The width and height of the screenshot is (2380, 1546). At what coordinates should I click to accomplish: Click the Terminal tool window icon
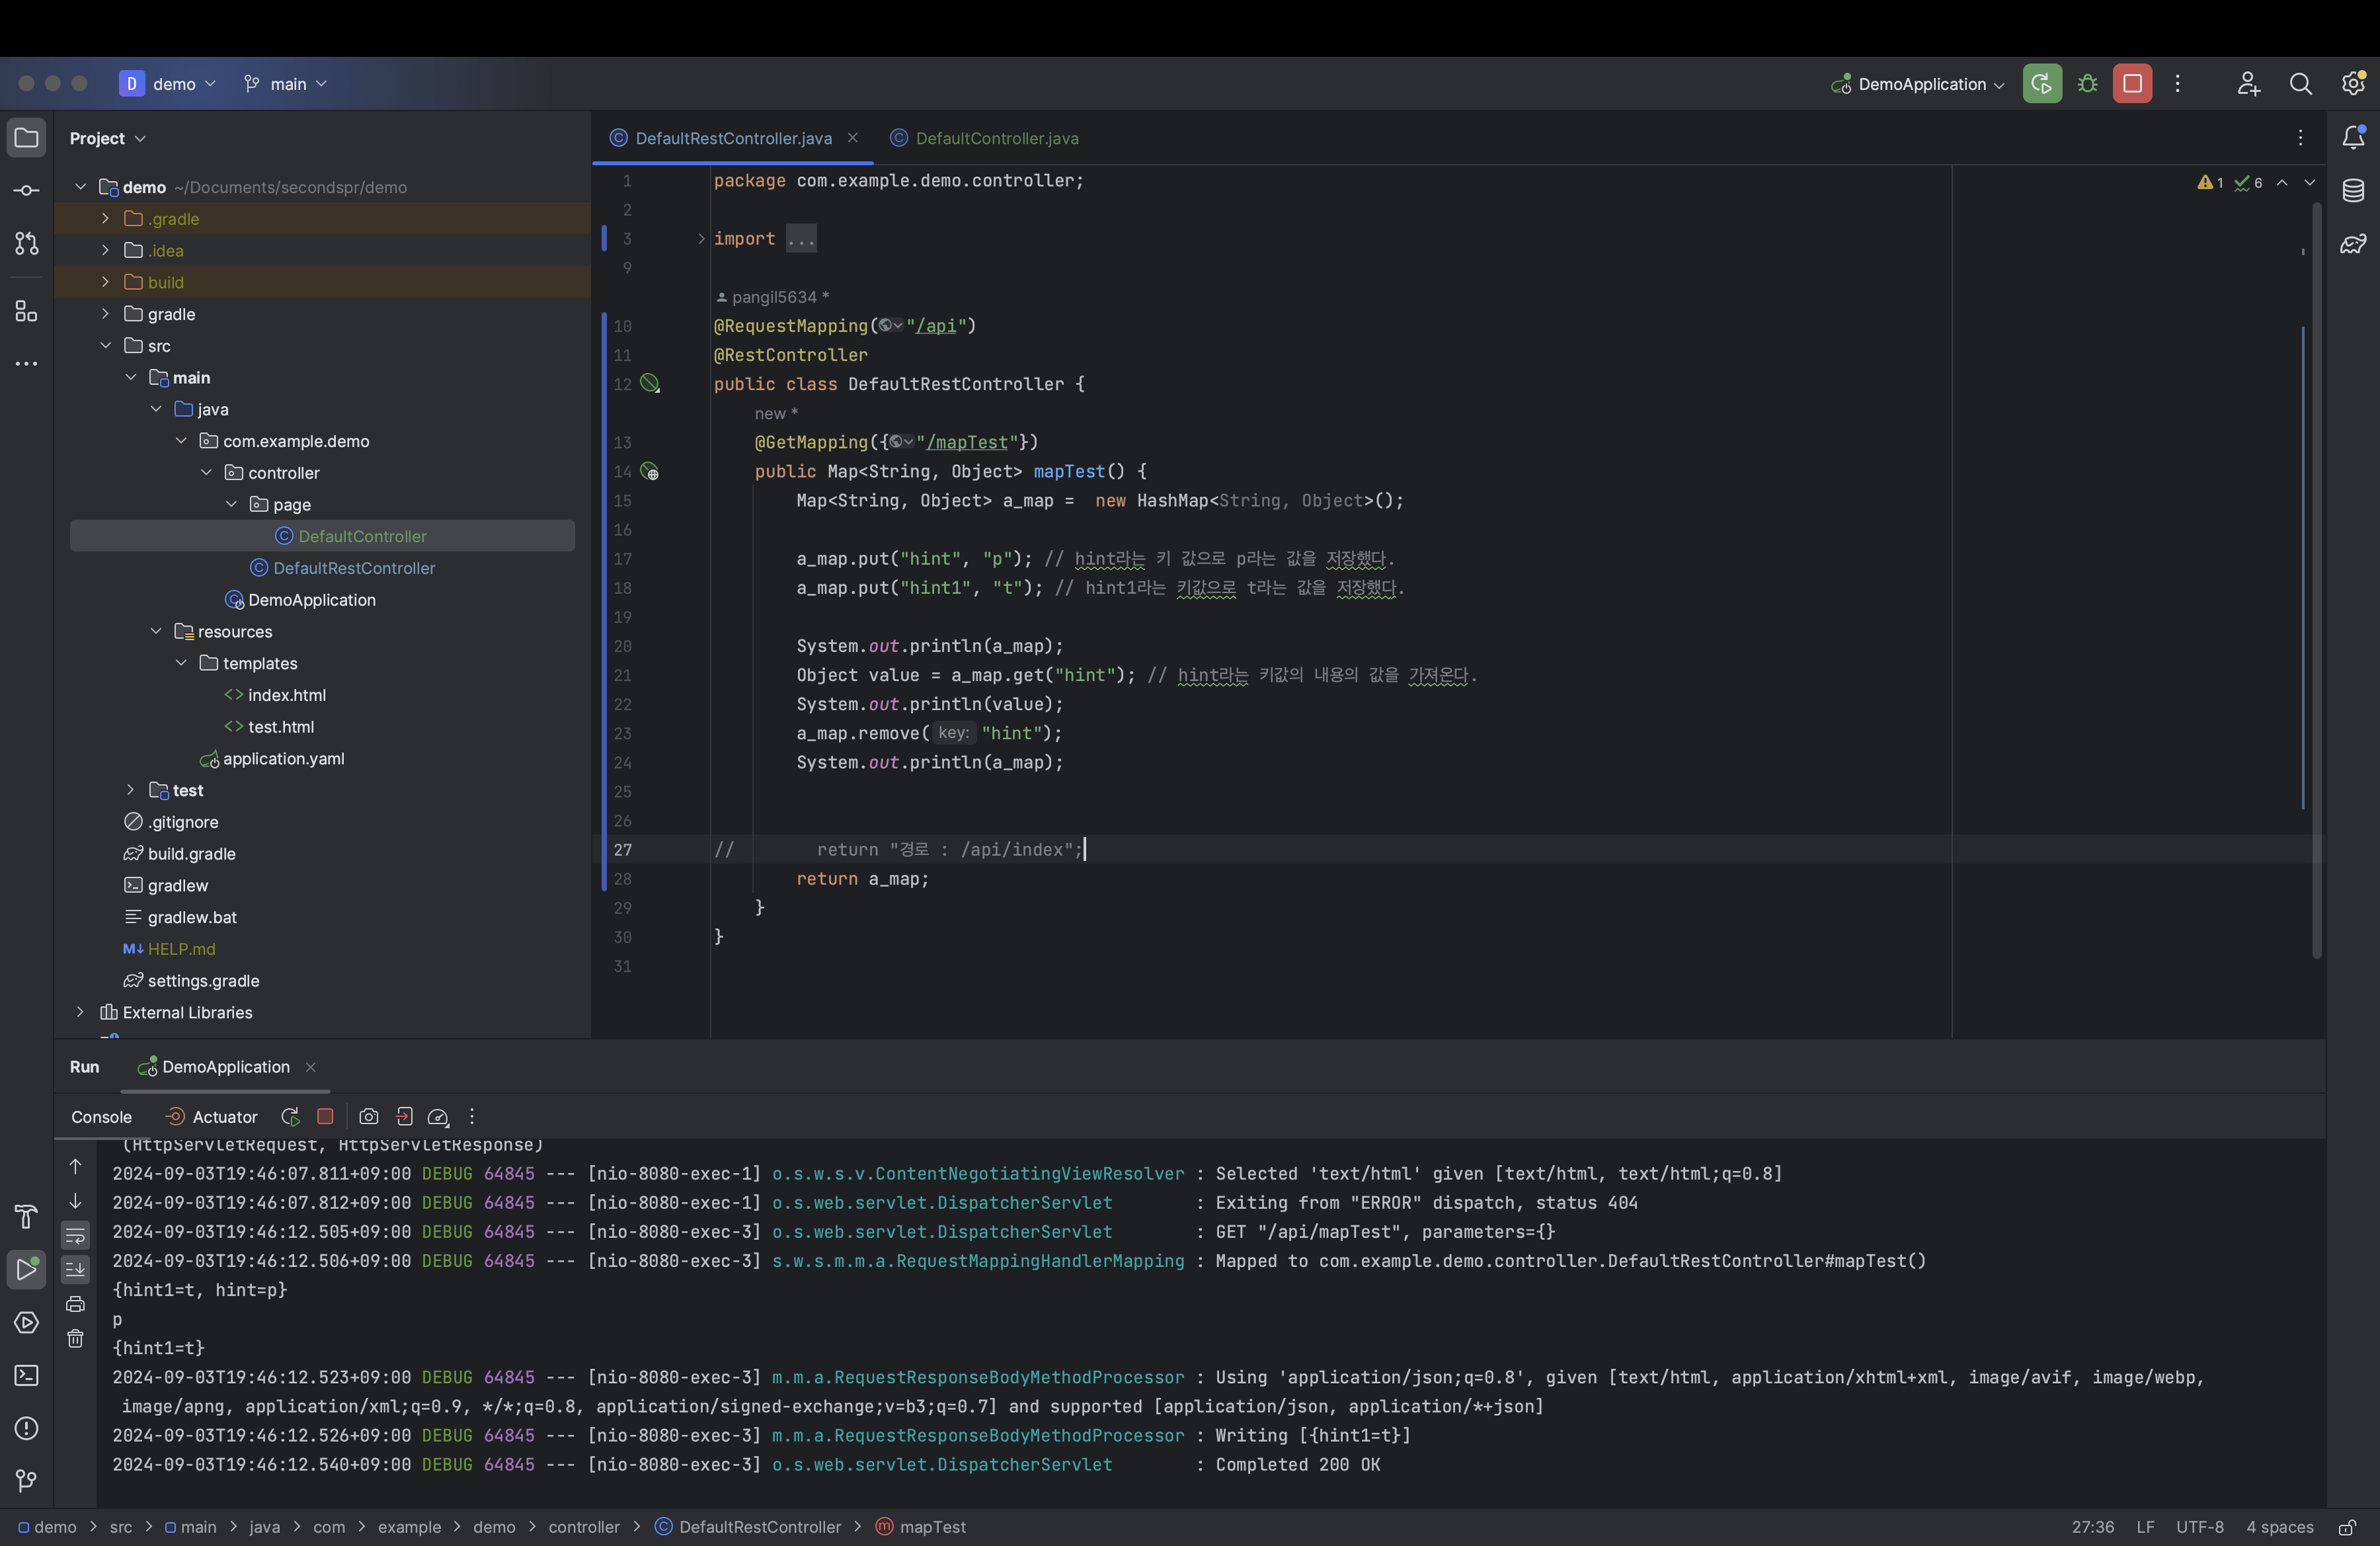(x=27, y=1375)
